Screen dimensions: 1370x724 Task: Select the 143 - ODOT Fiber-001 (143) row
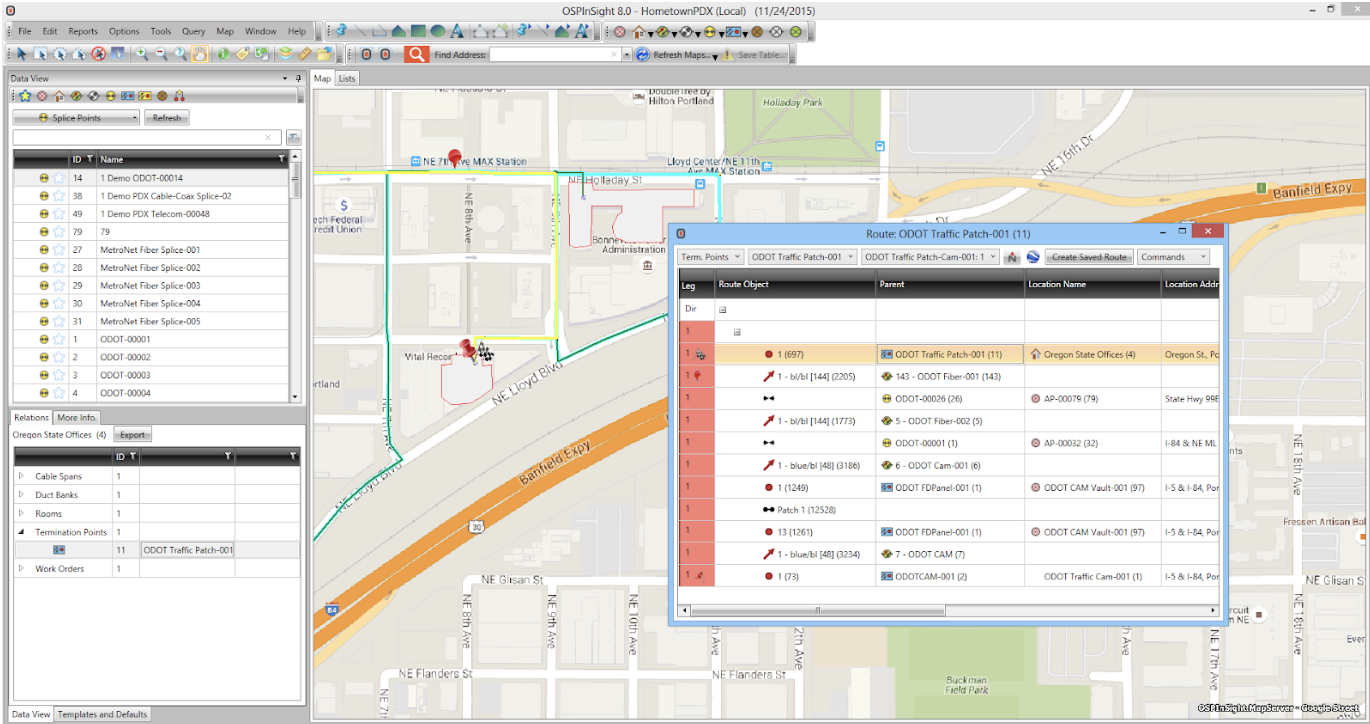pyautogui.click(x=949, y=377)
